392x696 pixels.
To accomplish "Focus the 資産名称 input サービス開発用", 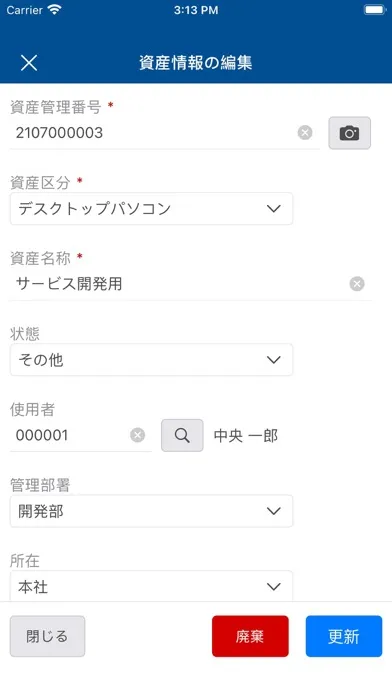I will coord(180,284).
